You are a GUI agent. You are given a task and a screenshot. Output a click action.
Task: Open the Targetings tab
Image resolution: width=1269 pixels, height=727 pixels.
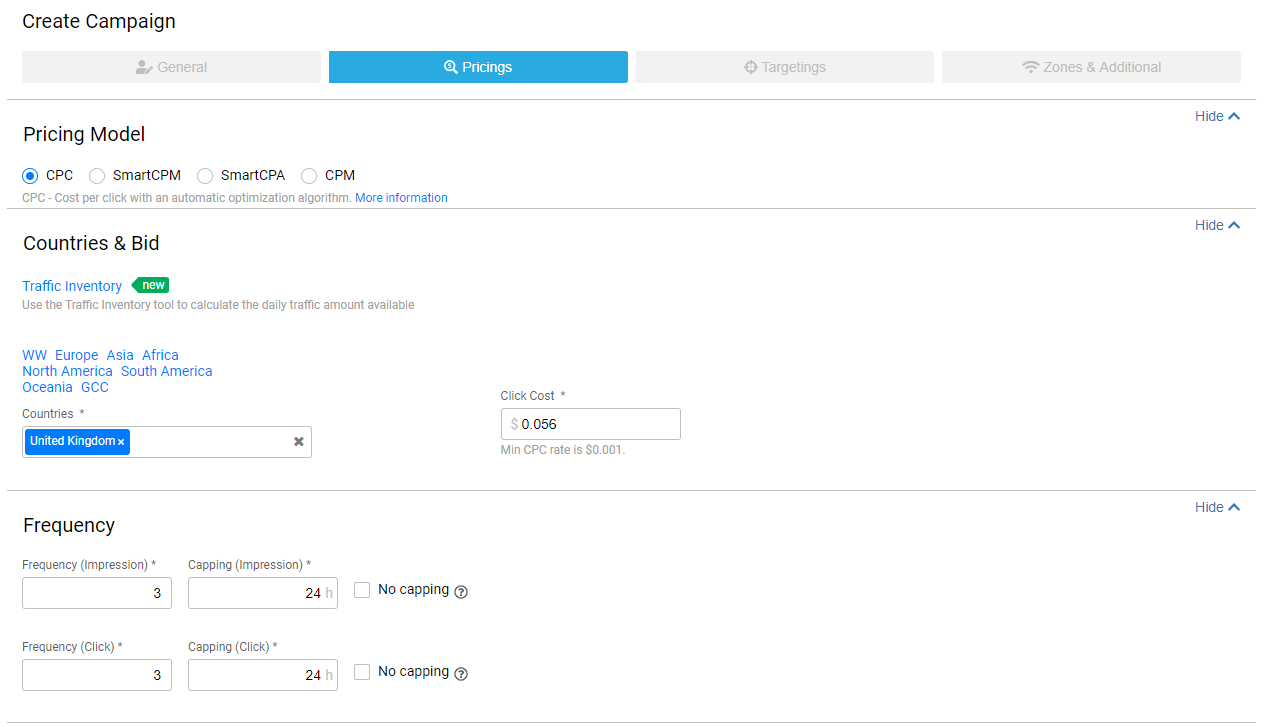point(785,67)
